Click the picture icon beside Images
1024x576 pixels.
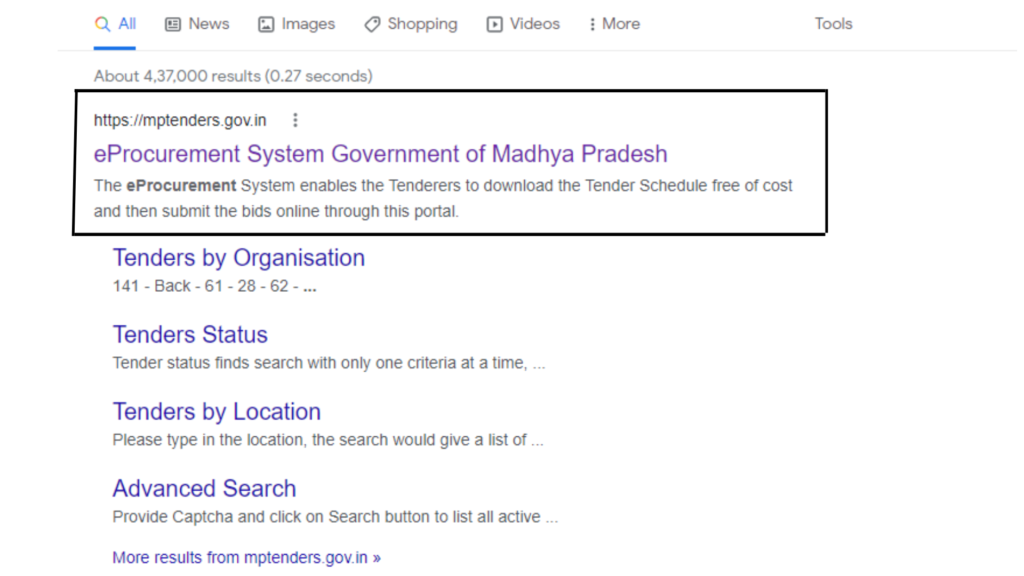(x=266, y=24)
